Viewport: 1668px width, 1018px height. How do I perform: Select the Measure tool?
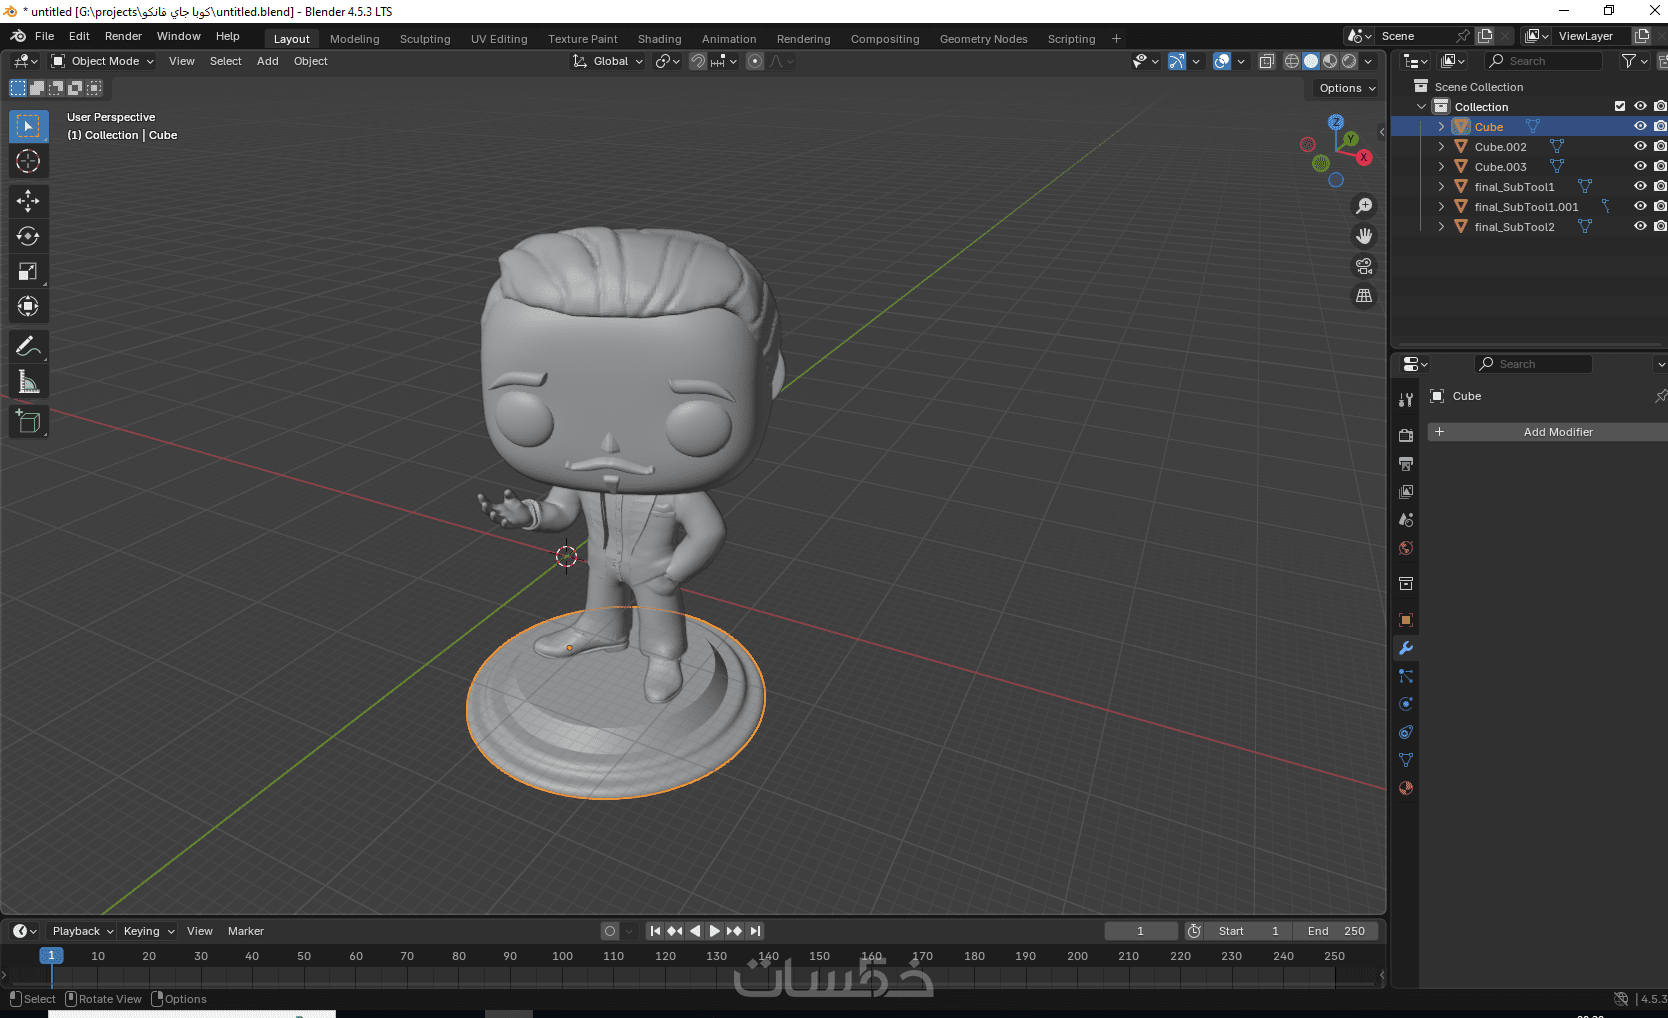click(28, 382)
